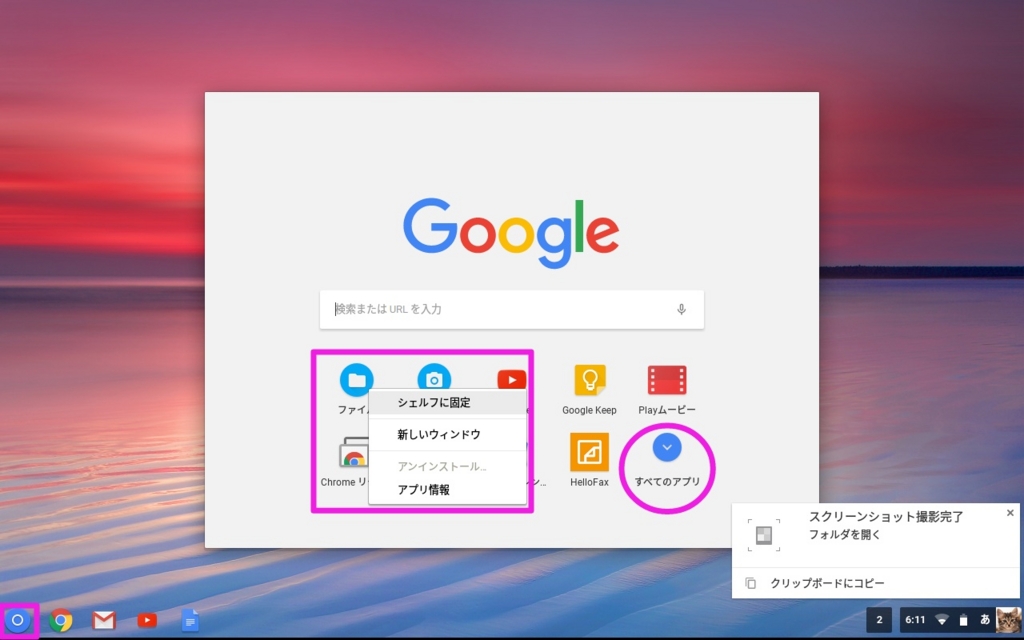Open the Files app icon in launcher
Screen dimensions: 1024x640
[357, 380]
